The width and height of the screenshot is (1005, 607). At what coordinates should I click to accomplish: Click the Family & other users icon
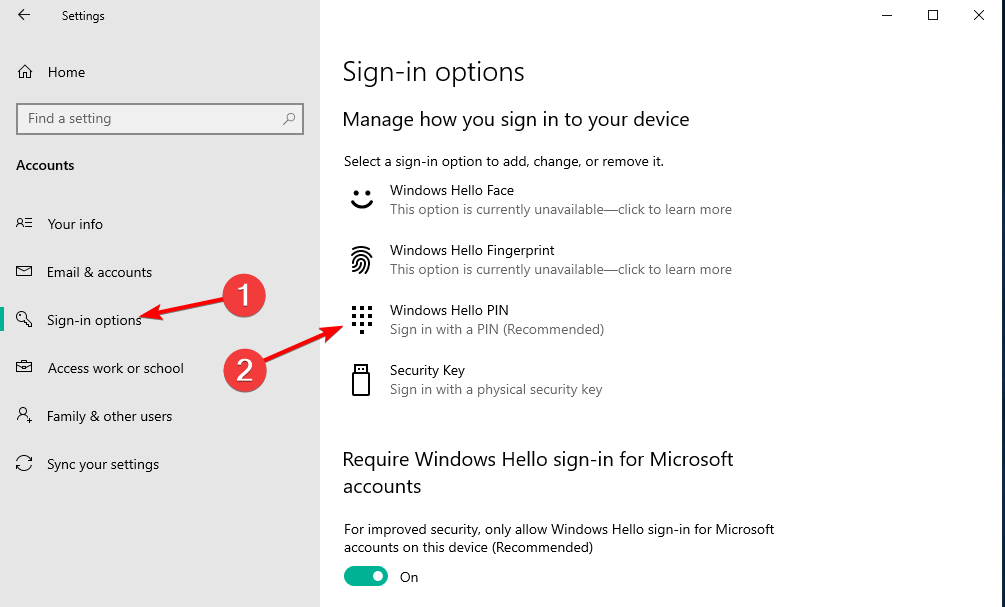(24, 415)
